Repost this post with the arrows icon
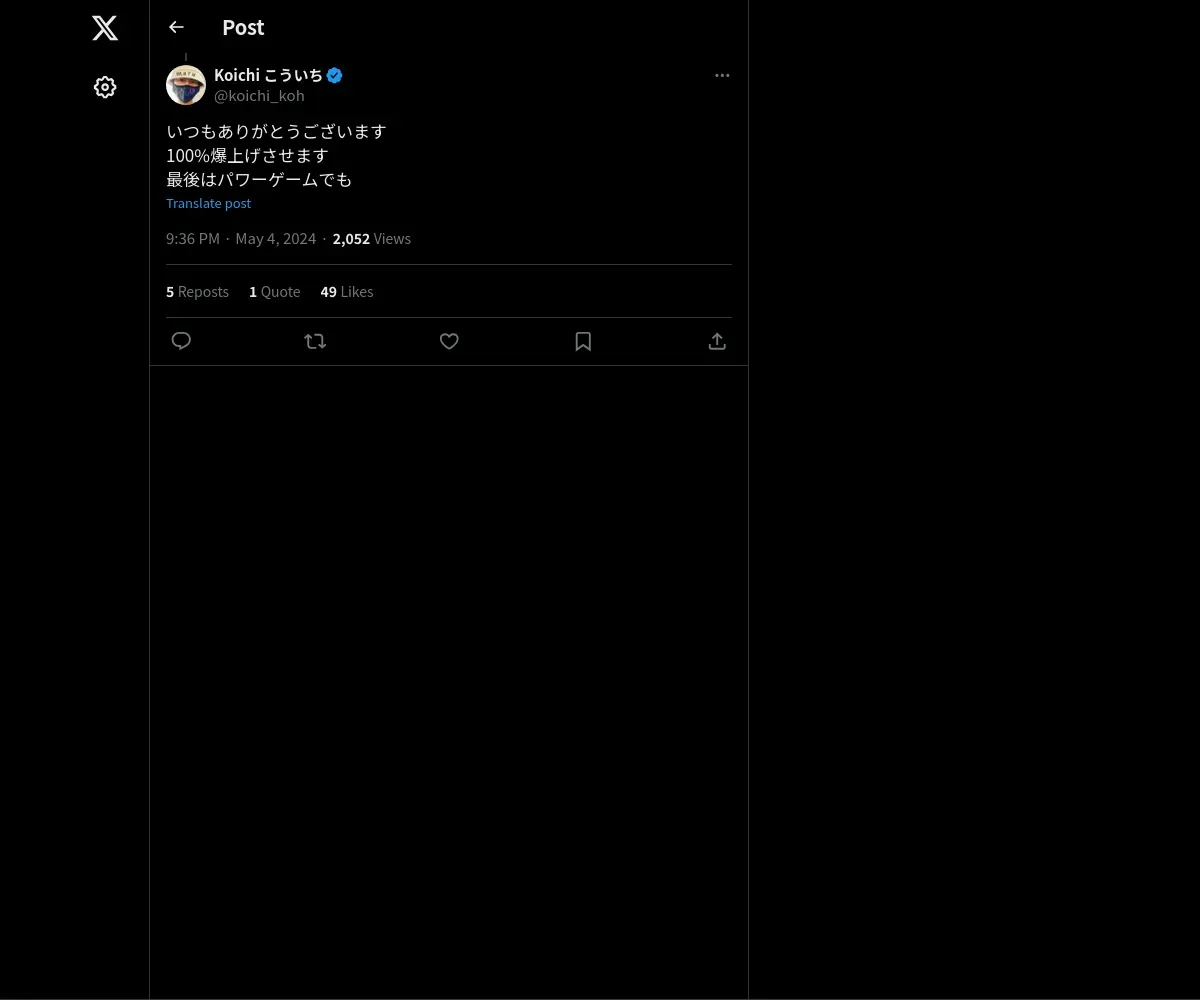Viewport: 1200px width, 1000px height. pos(315,341)
